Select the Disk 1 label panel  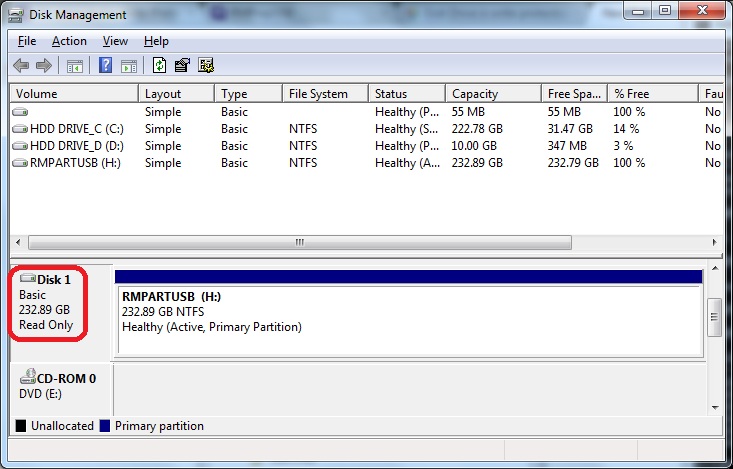61,312
